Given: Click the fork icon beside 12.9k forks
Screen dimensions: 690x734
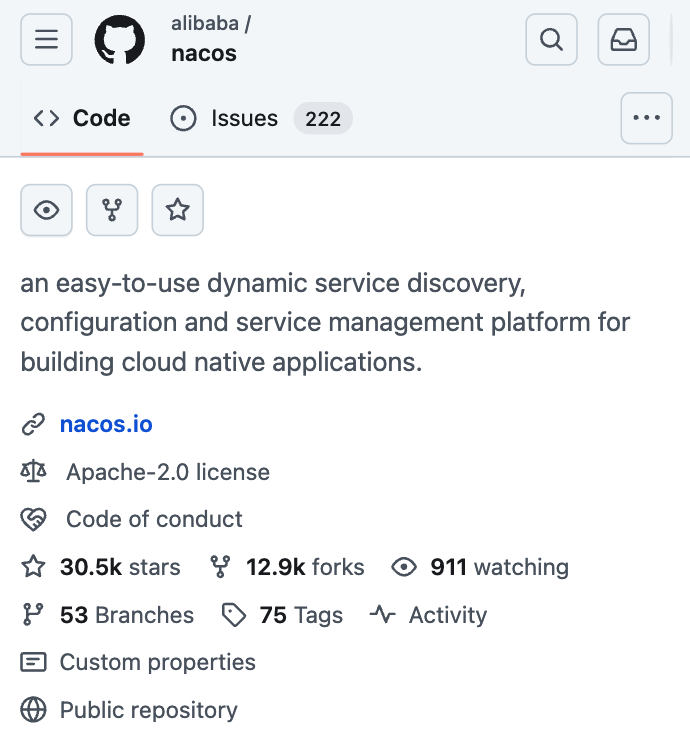Looking at the screenshot, I should (220, 567).
